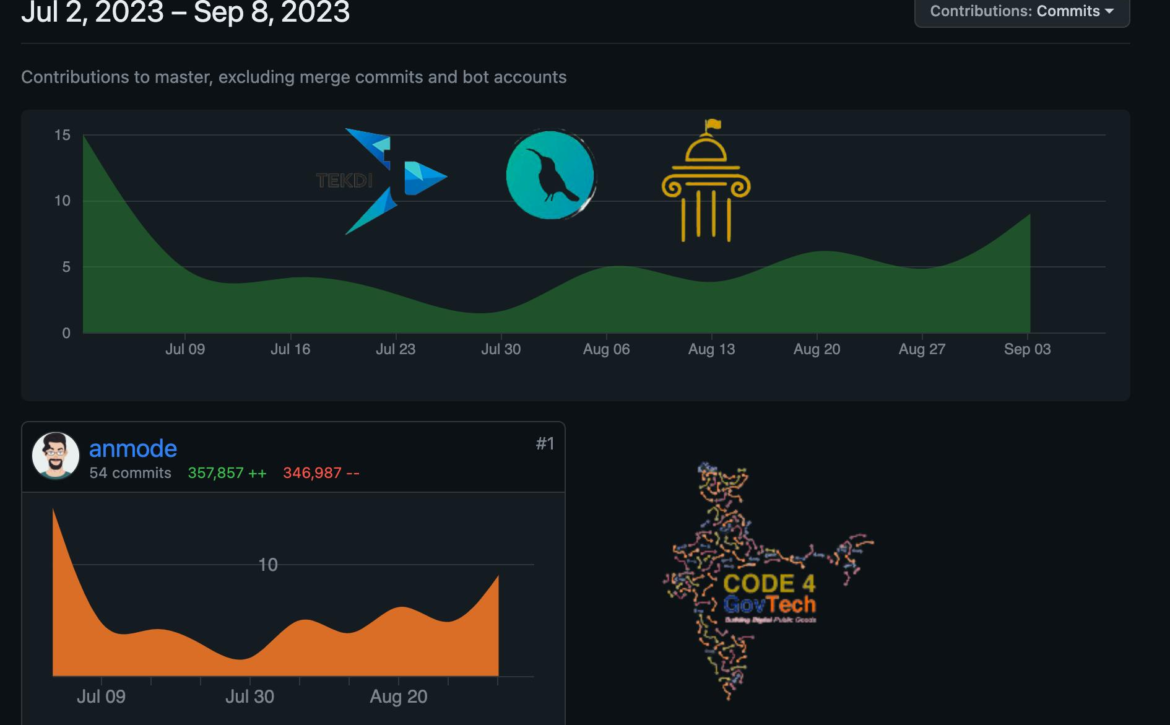Open the anmode username link

coord(133,449)
